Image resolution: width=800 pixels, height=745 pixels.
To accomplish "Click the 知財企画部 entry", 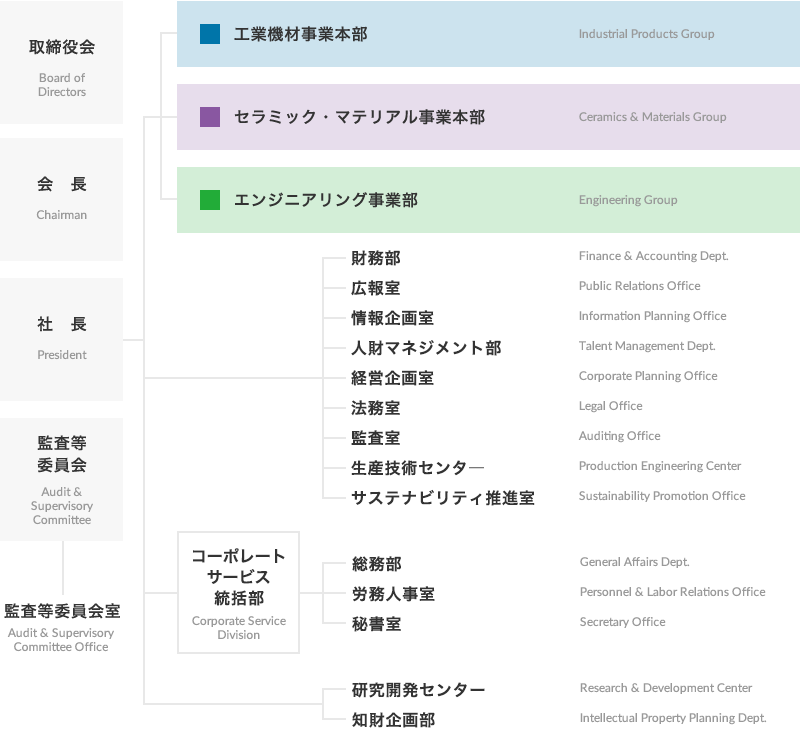I will click(x=393, y=721).
